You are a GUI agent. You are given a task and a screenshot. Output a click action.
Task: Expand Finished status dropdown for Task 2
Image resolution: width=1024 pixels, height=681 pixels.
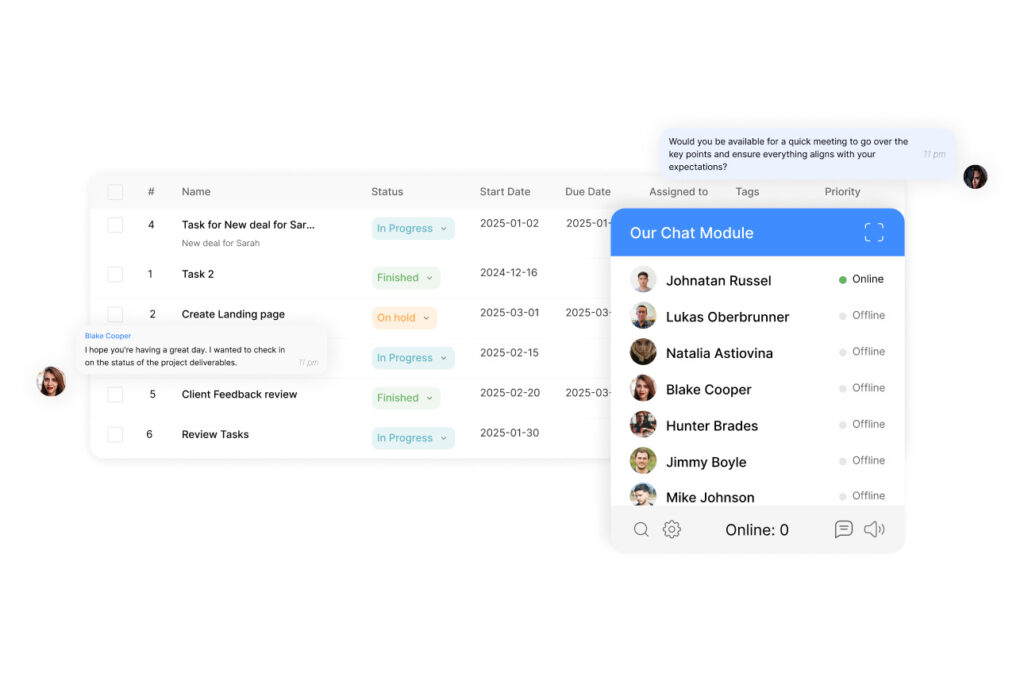point(405,278)
